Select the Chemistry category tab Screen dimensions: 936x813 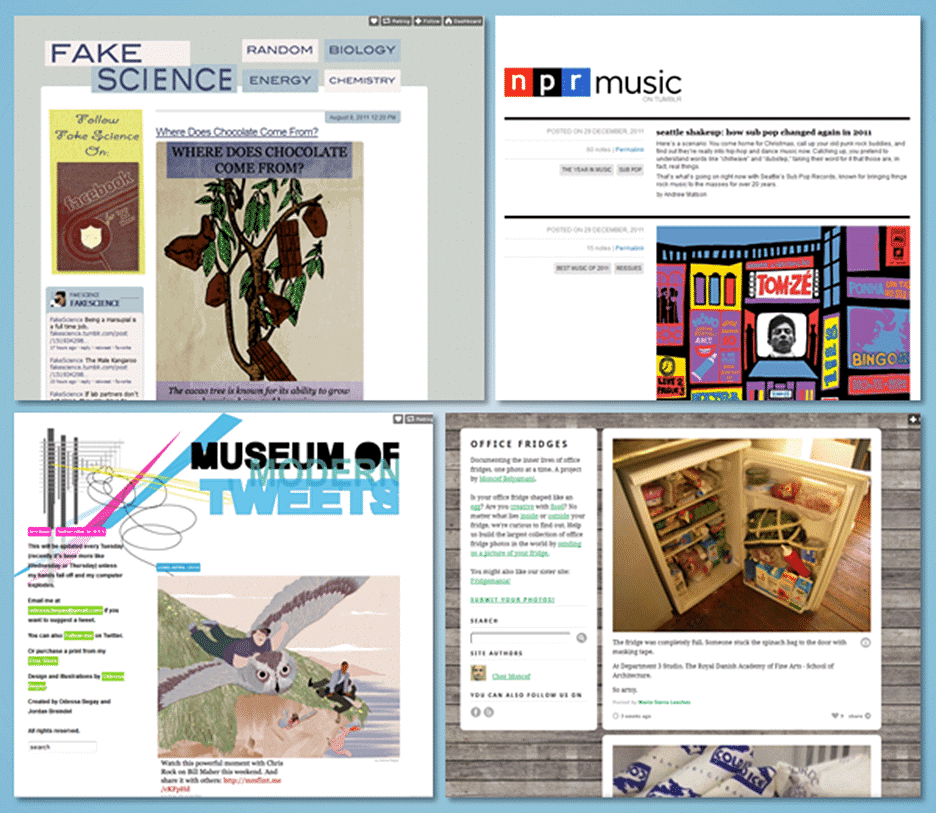pos(361,80)
